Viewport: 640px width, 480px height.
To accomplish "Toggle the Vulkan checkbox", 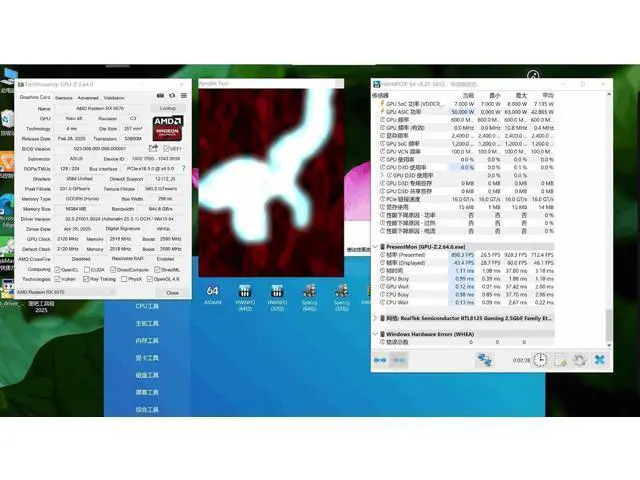I will [x=57, y=279].
